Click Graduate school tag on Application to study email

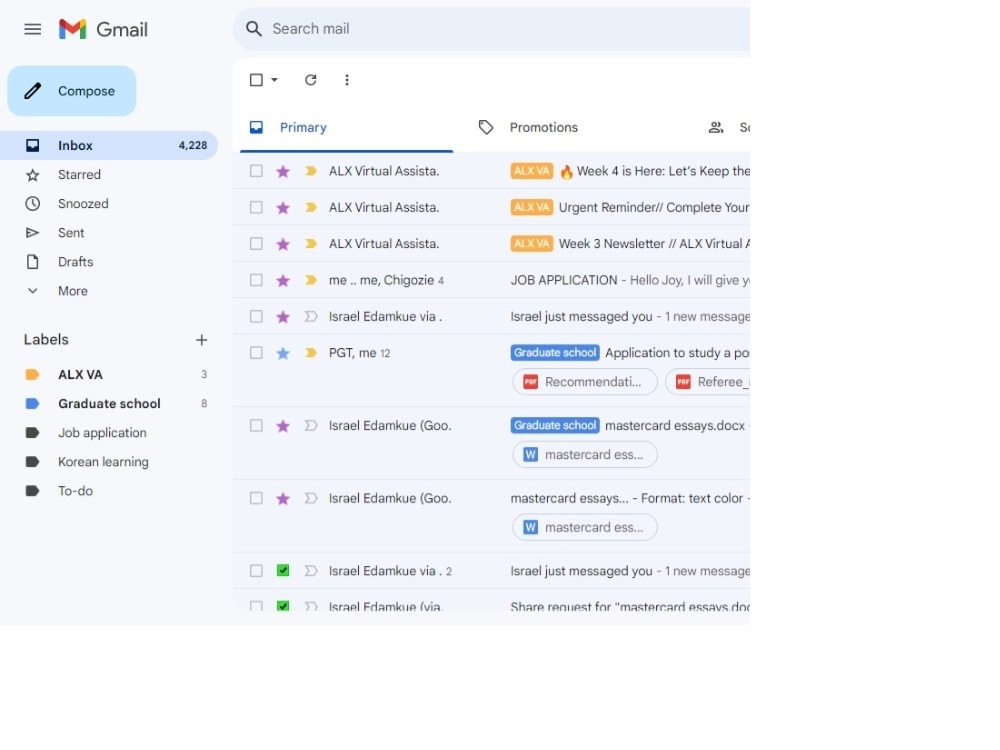click(x=555, y=353)
